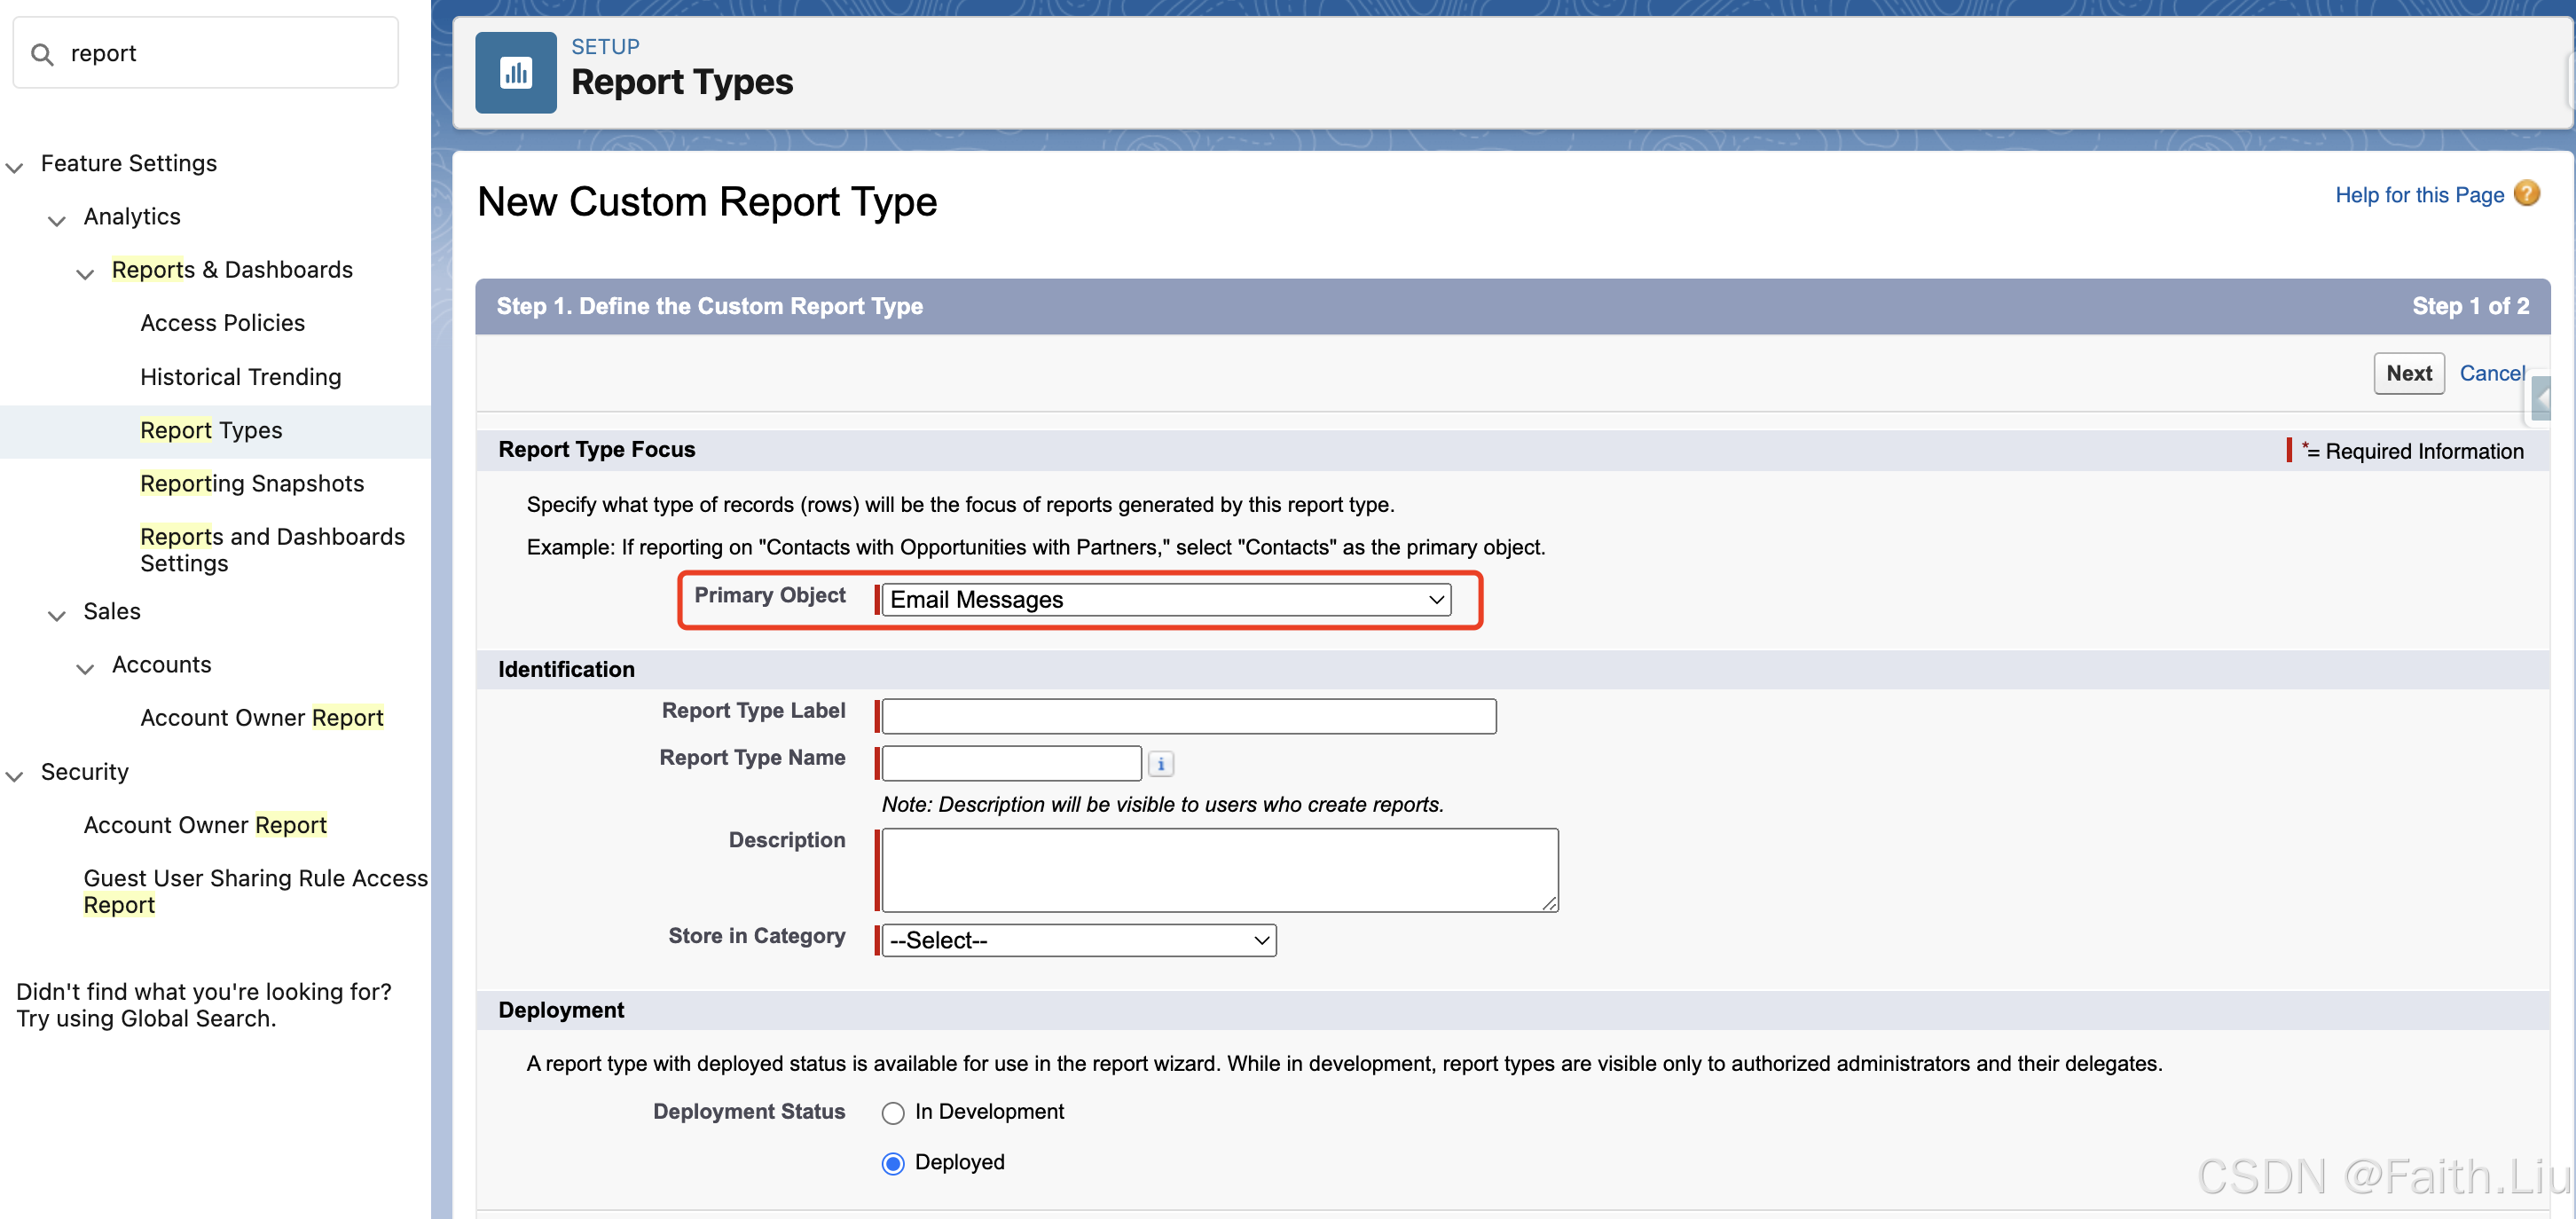Select Report Types in sidebar
Image resolution: width=2576 pixels, height=1219 pixels.
click(211, 431)
